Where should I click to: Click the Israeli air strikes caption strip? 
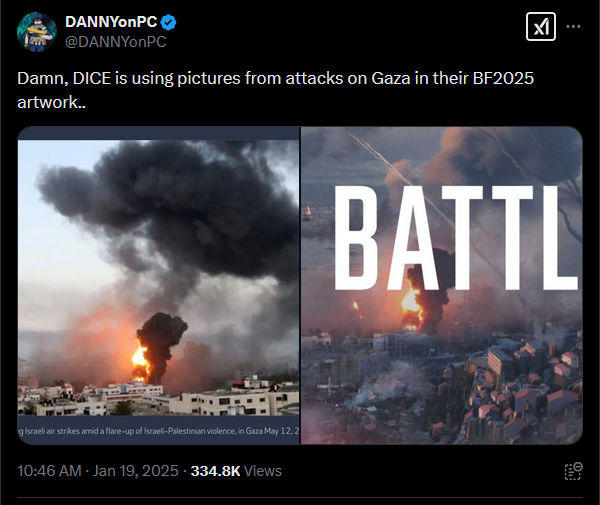coord(158,431)
